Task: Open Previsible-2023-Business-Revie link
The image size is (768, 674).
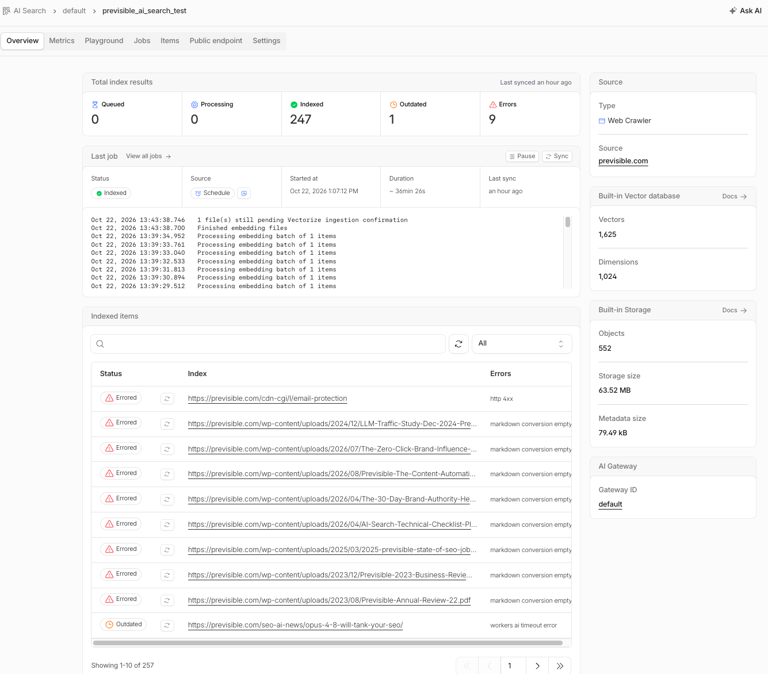Action: pyautogui.click(x=330, y=575)
